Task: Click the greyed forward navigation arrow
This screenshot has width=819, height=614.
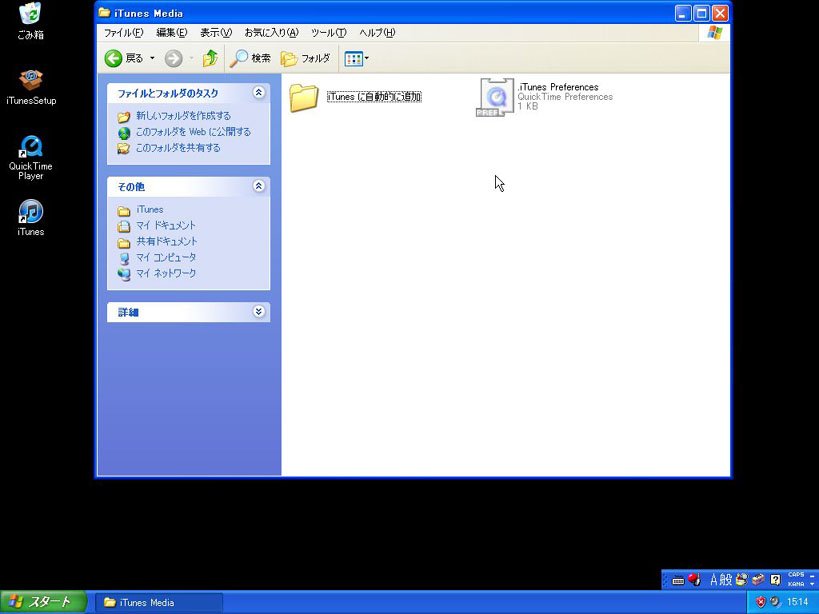Action: pyautogui.click(x=173, y=58)
